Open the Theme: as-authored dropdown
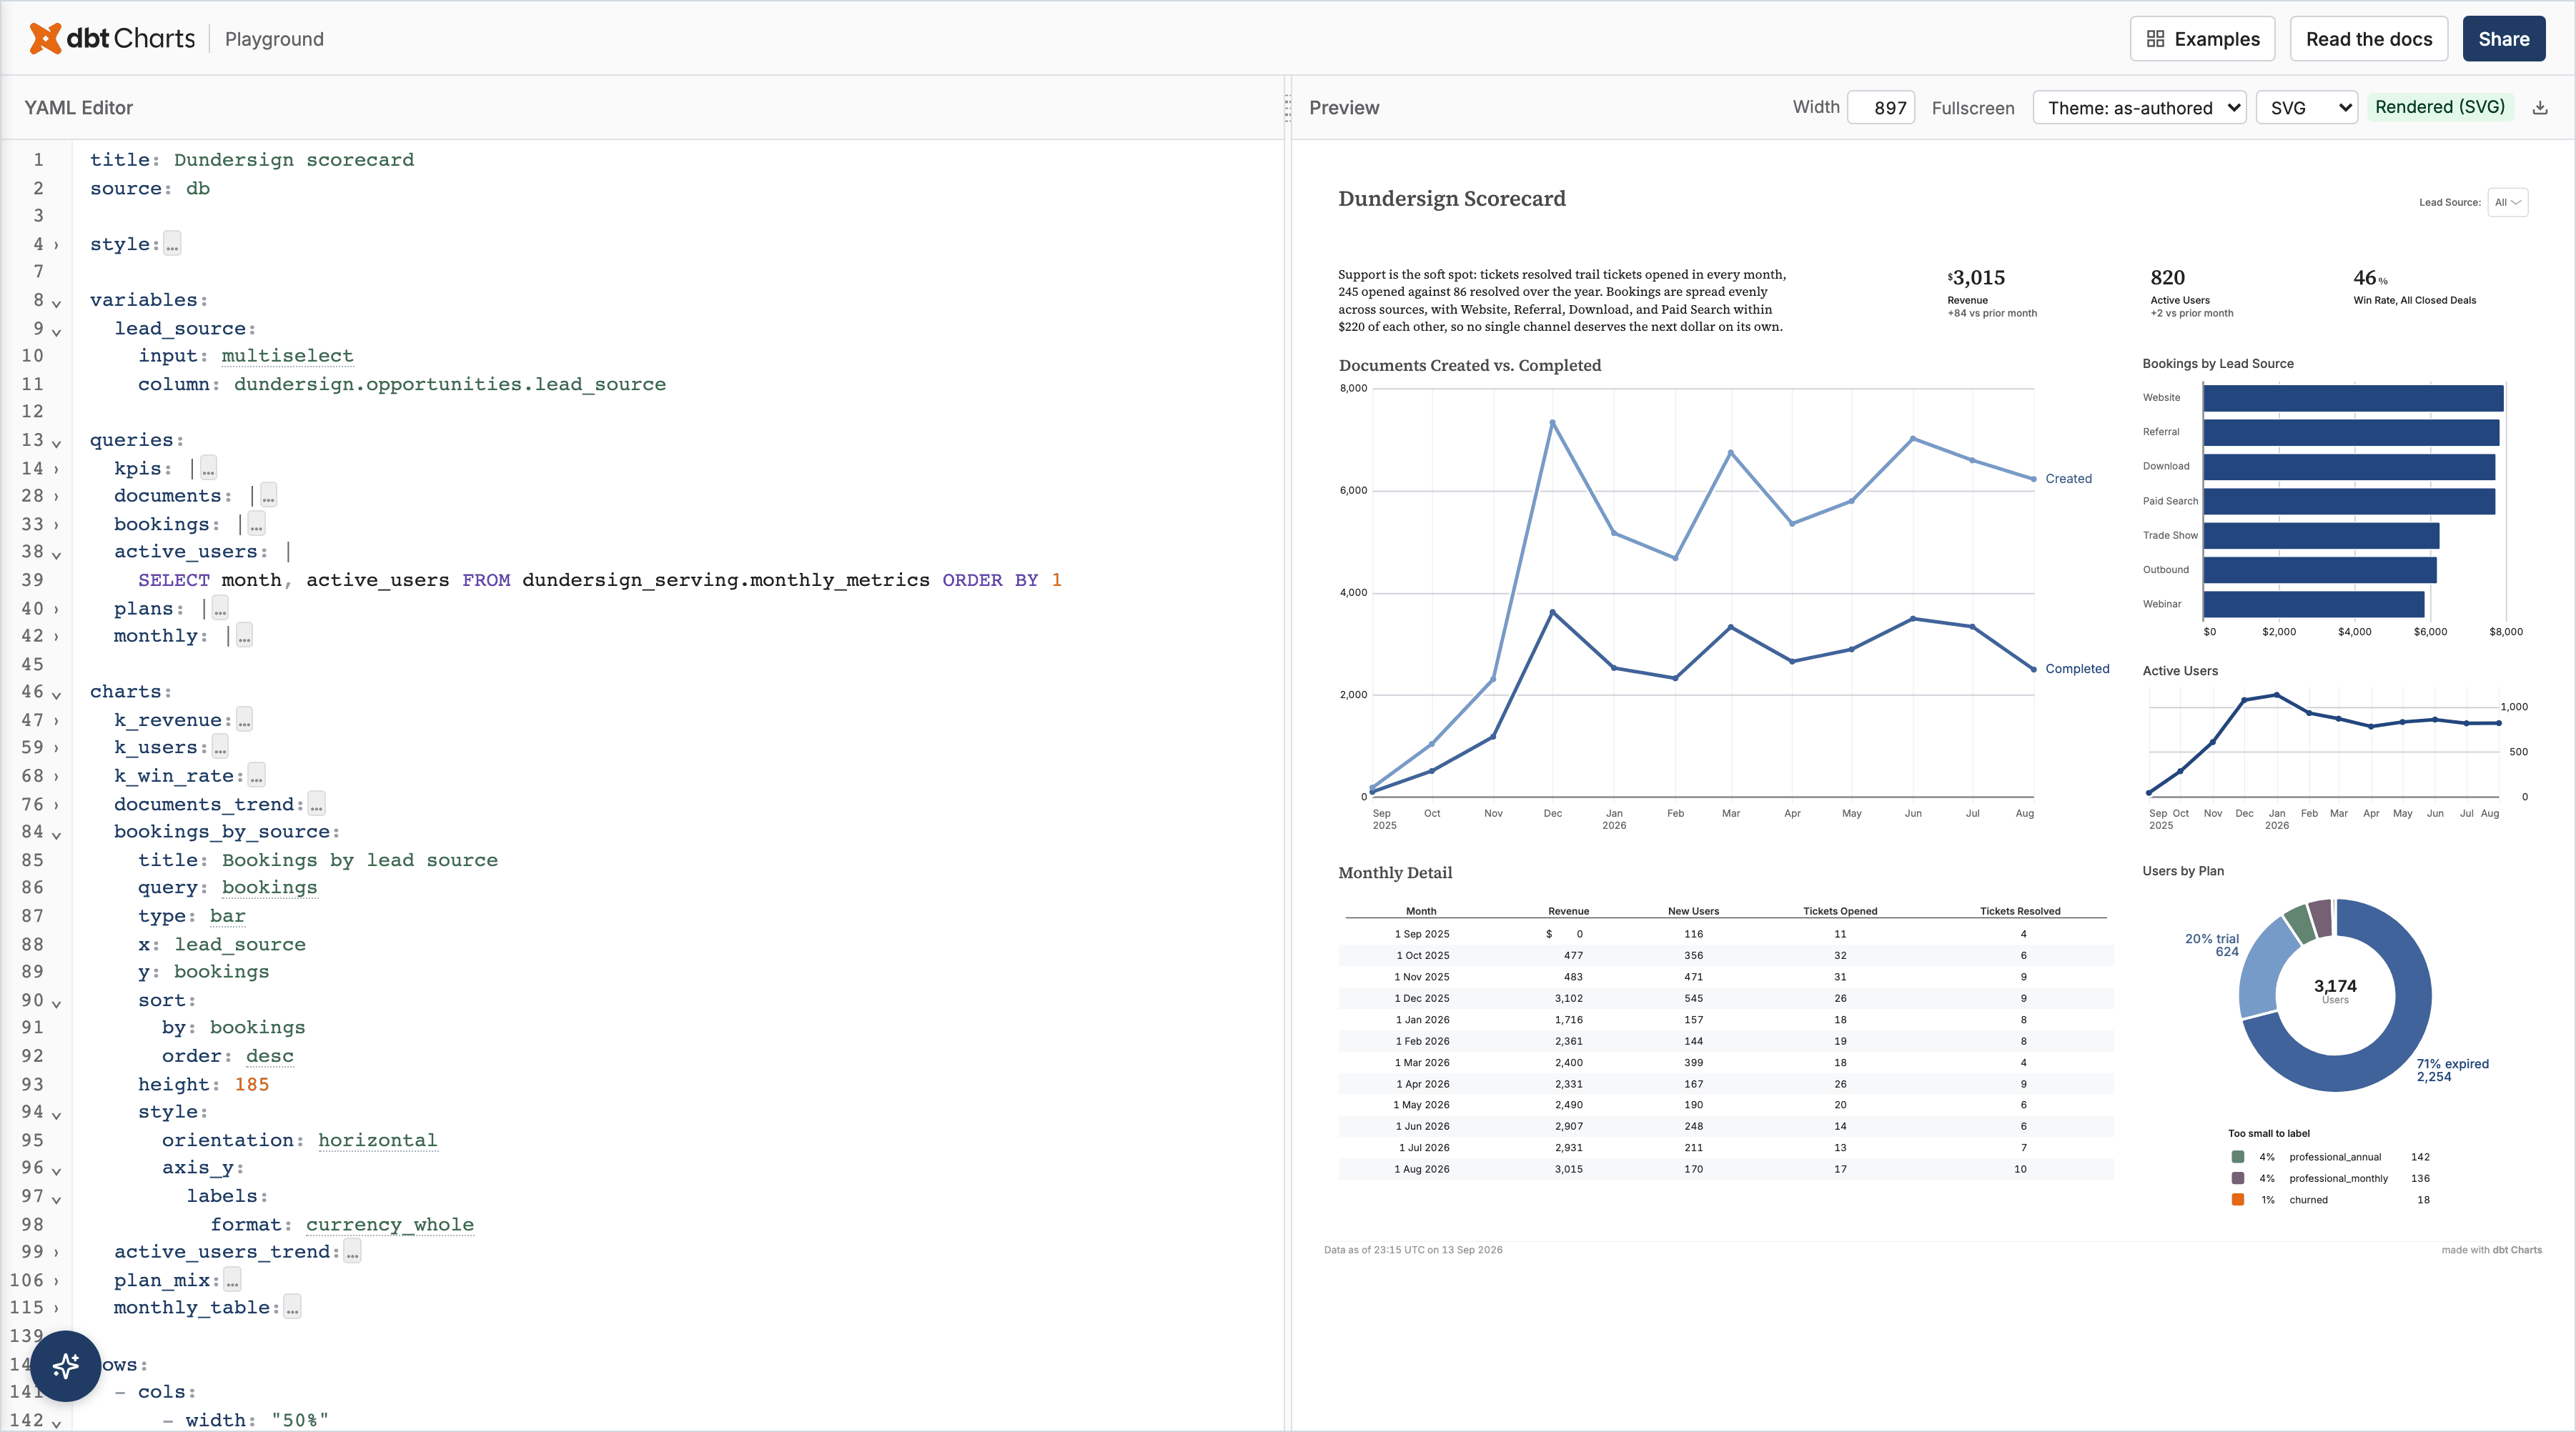 pos(2139,108)
